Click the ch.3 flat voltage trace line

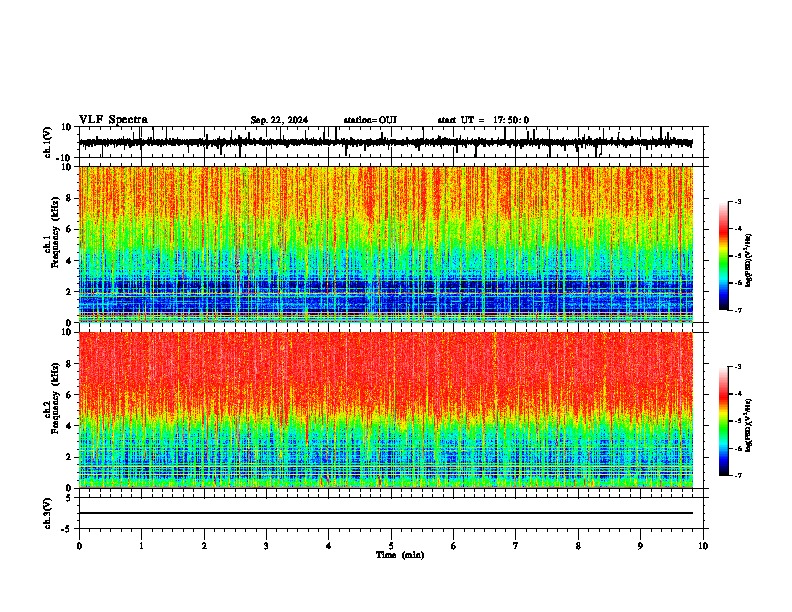click(x=386, y=513)
